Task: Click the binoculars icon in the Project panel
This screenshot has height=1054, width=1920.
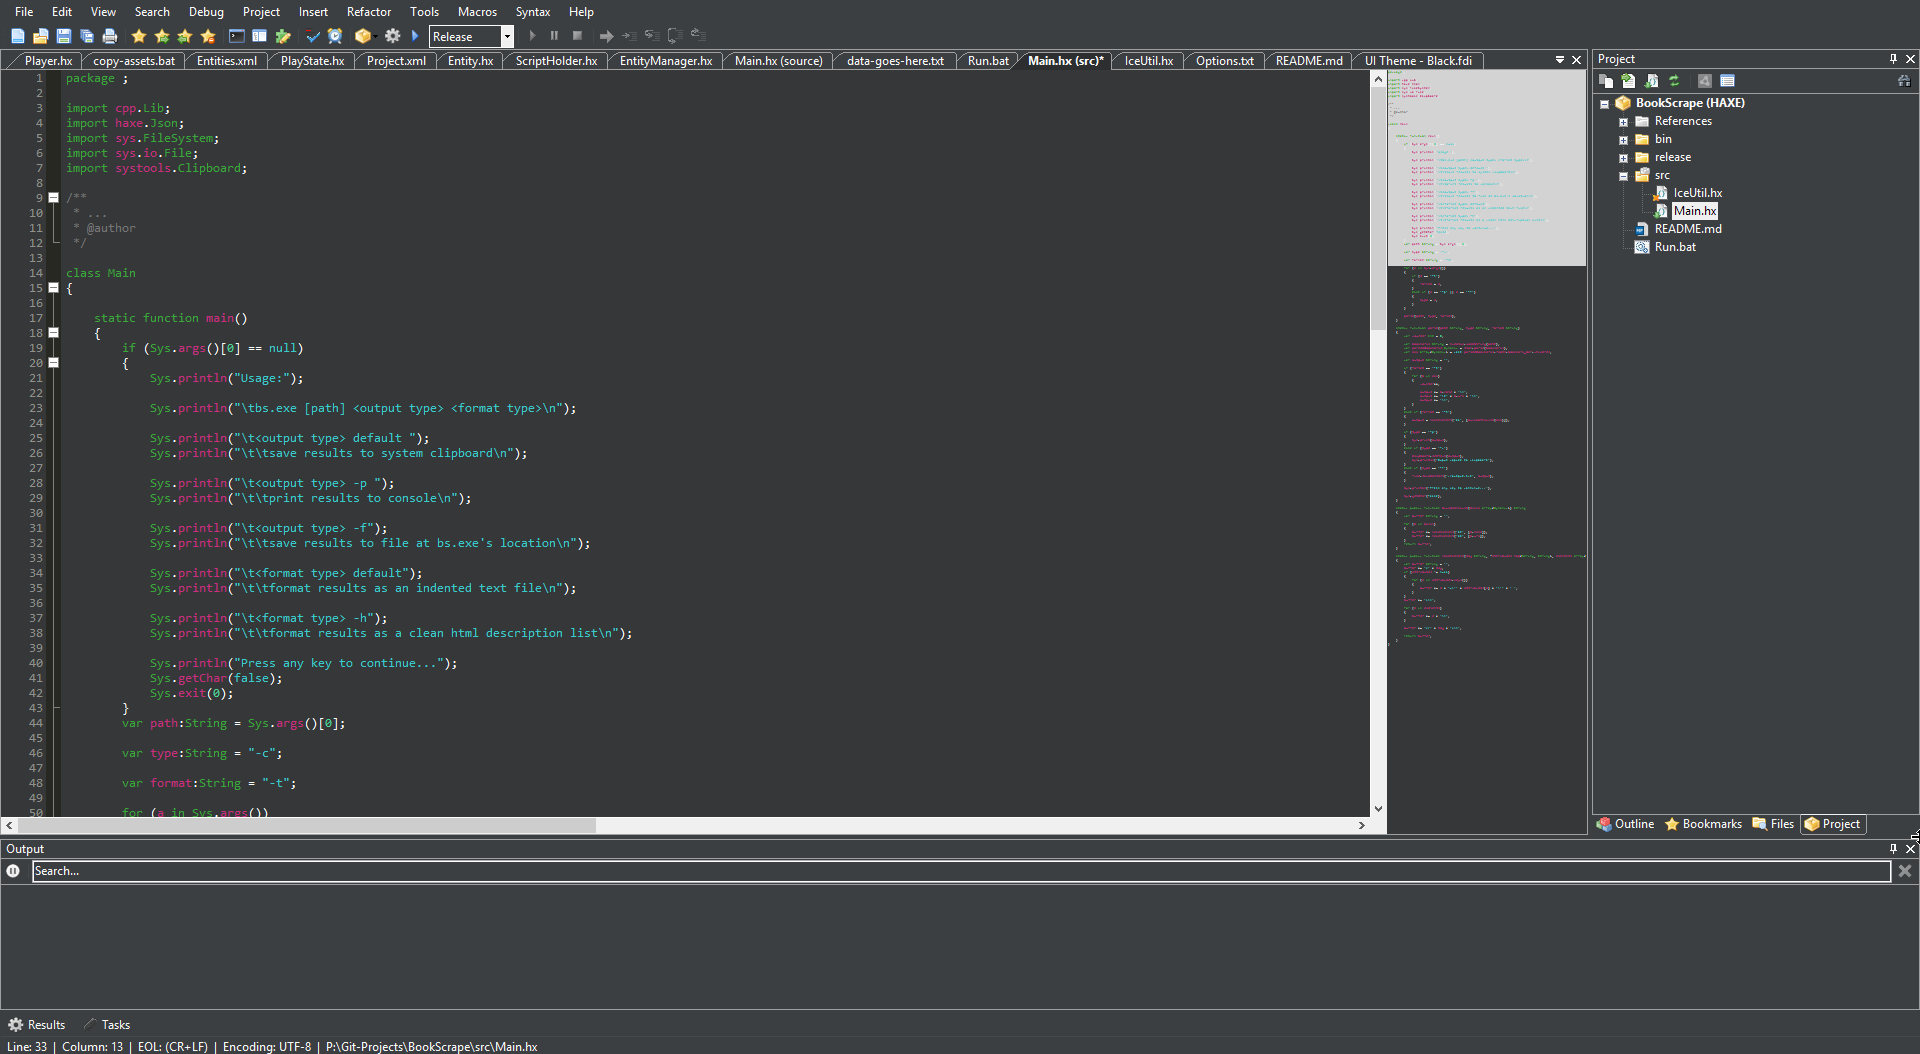Action: [x=1904, y=81]
